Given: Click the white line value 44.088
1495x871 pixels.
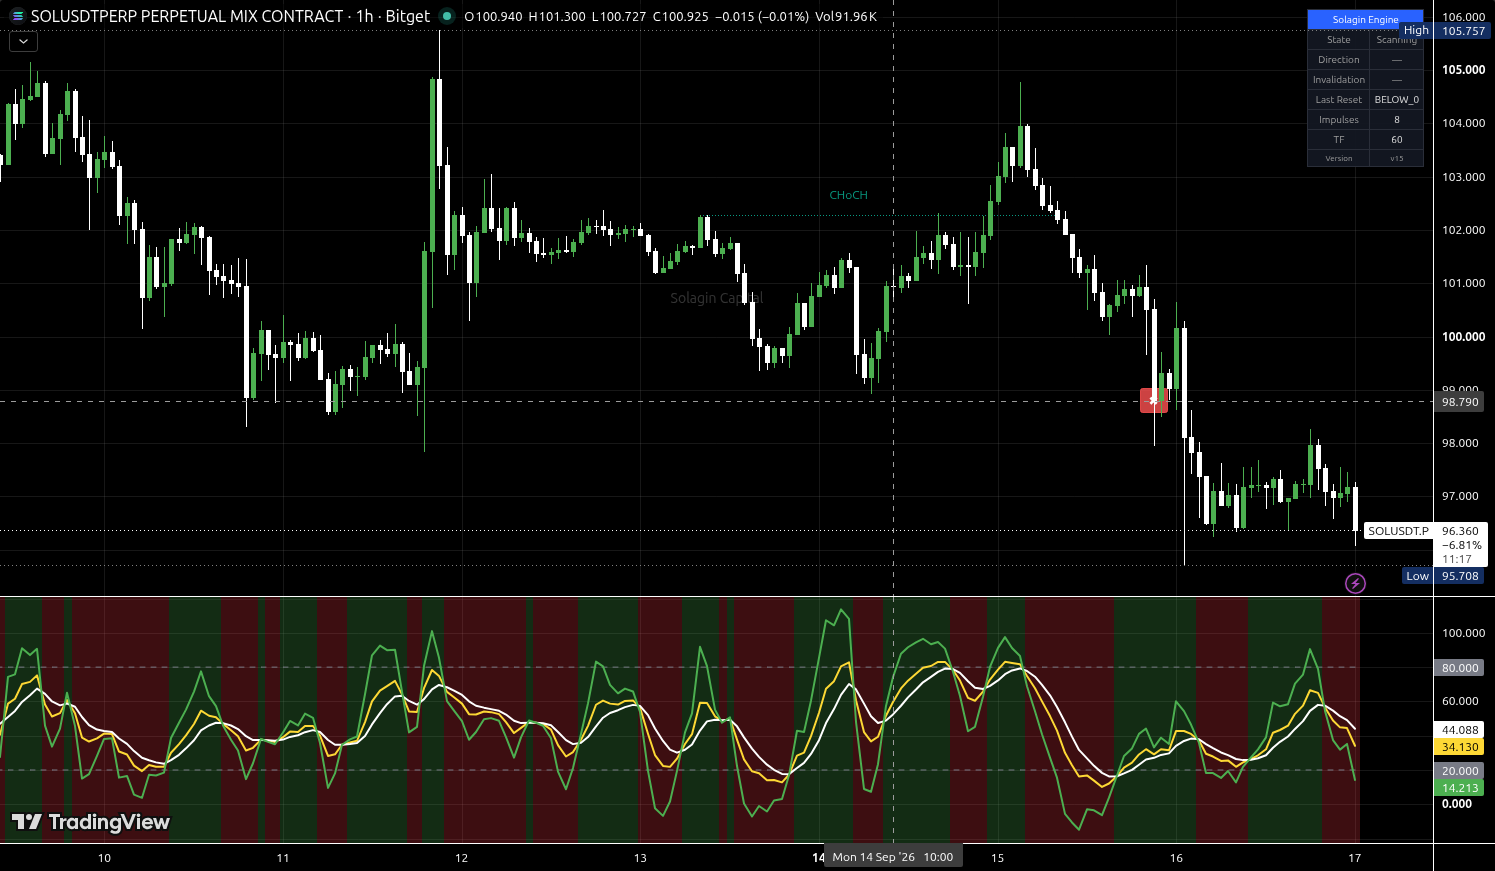Looking at the screenshot, I should coord(1460,730).
